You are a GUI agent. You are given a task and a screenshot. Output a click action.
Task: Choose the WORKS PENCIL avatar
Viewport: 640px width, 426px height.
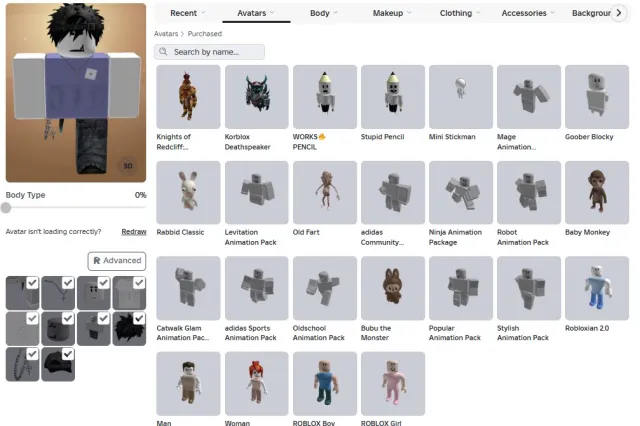pos(324,97)
